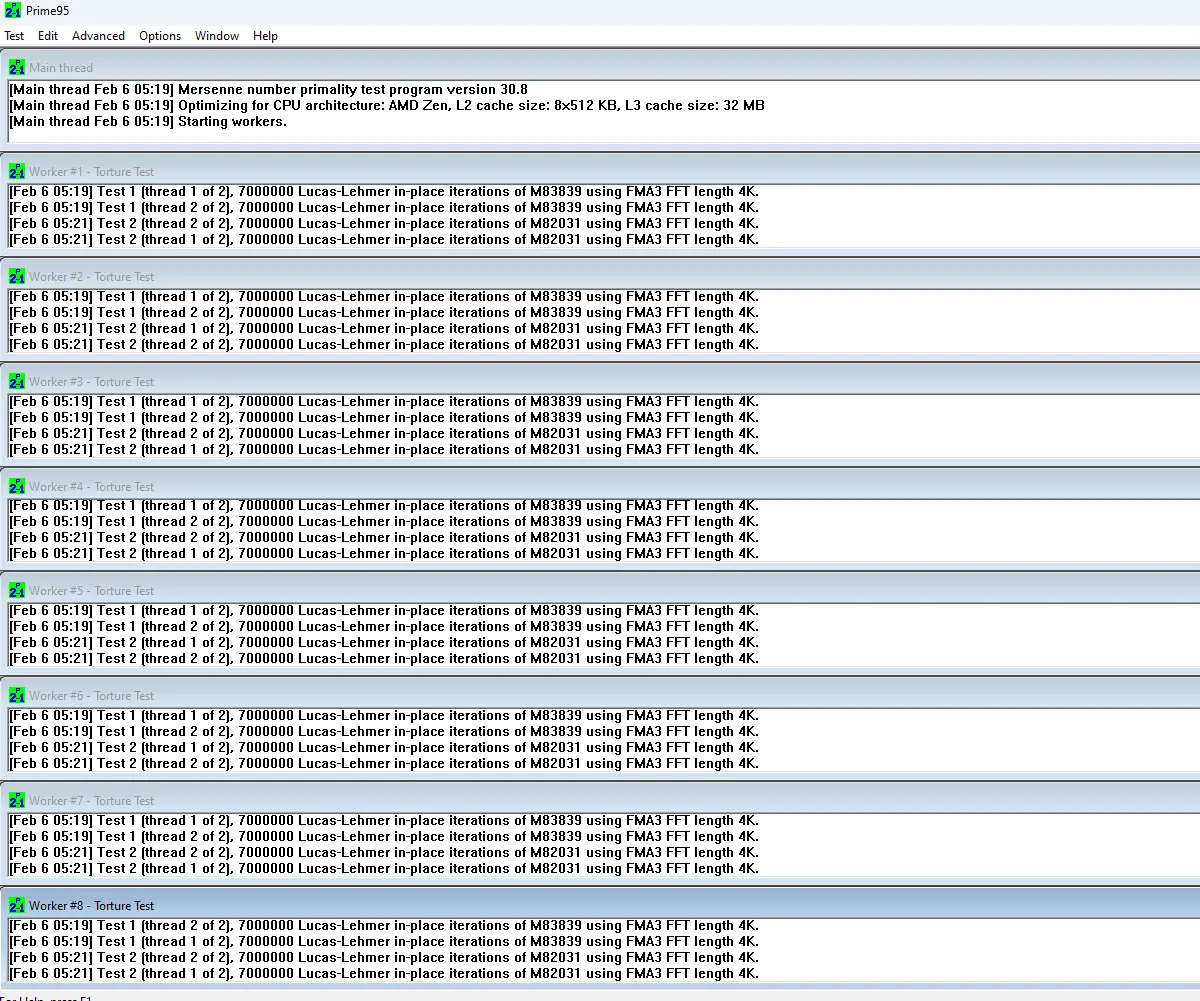
Task: Open the Options menu
Action: 160,36
